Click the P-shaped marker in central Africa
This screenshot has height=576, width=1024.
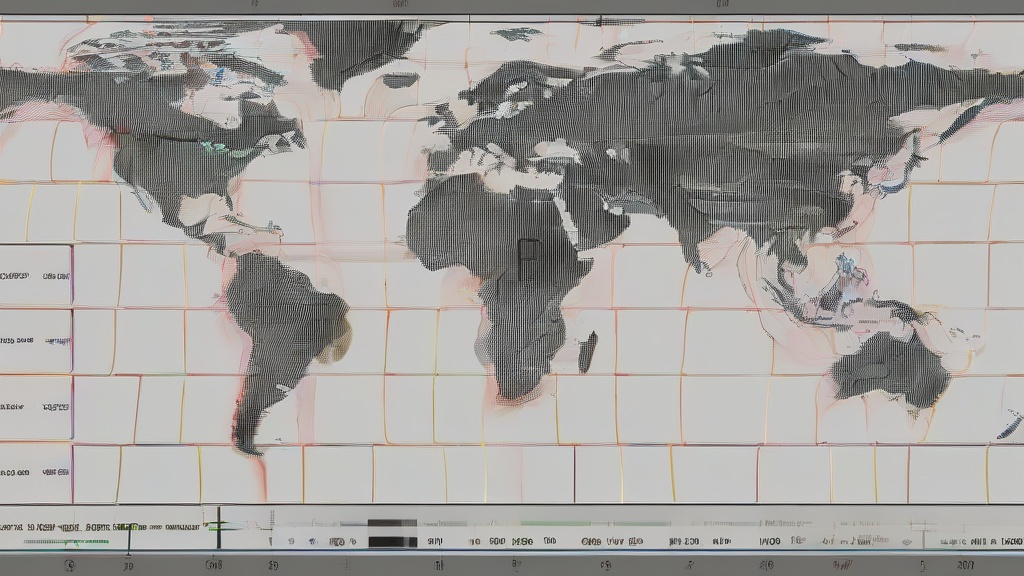[528, 259]
